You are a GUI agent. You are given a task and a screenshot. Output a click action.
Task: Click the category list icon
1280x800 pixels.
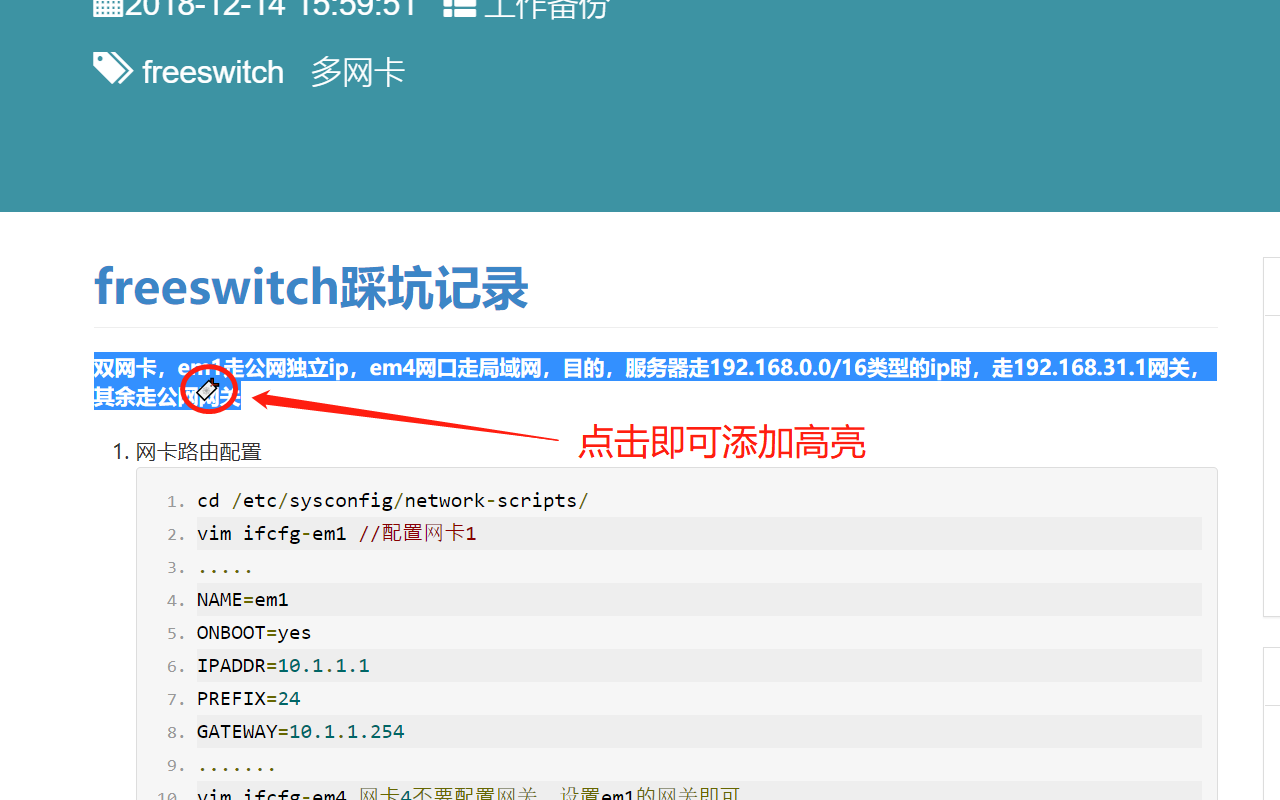pos(459,8)
